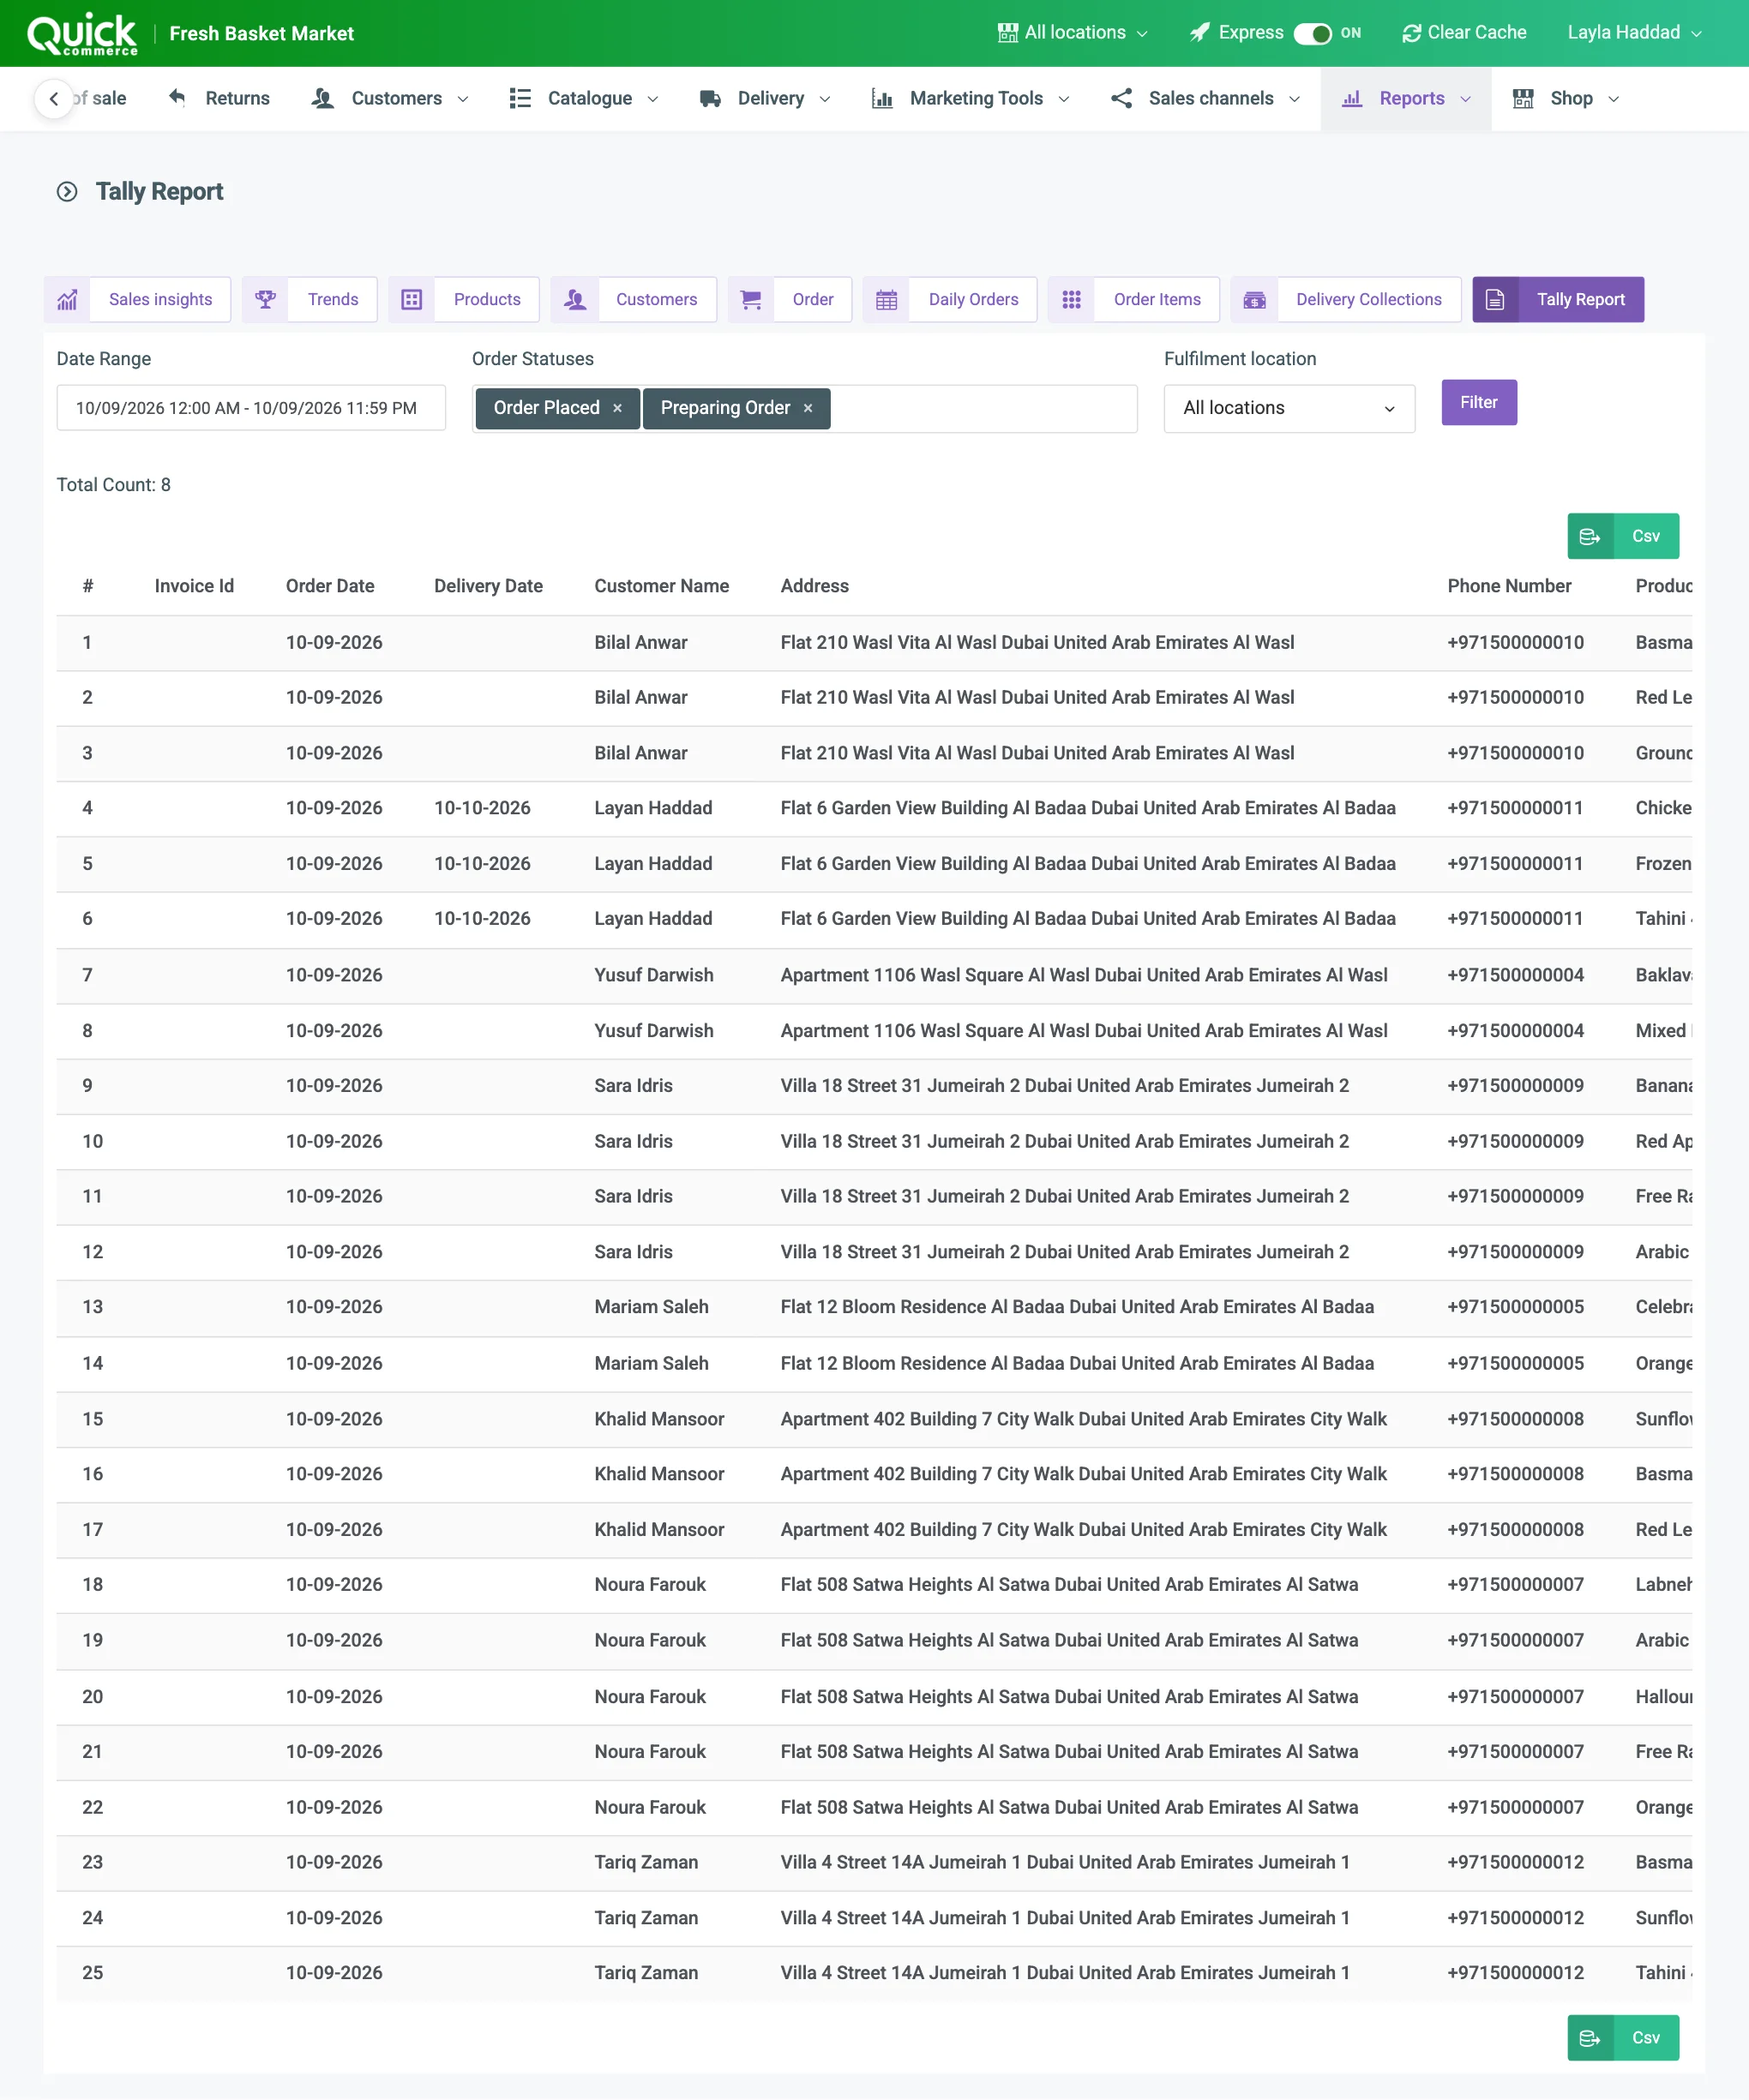Click the Order cart icon

751,299
